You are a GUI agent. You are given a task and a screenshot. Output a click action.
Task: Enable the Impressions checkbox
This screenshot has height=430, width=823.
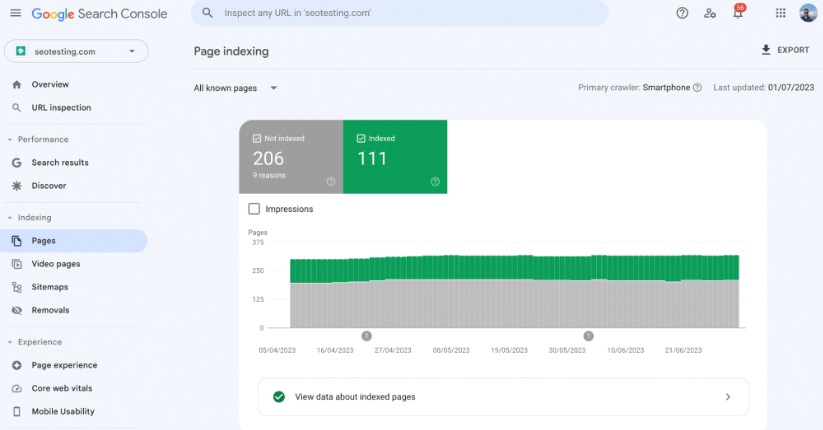click(254, 209)
